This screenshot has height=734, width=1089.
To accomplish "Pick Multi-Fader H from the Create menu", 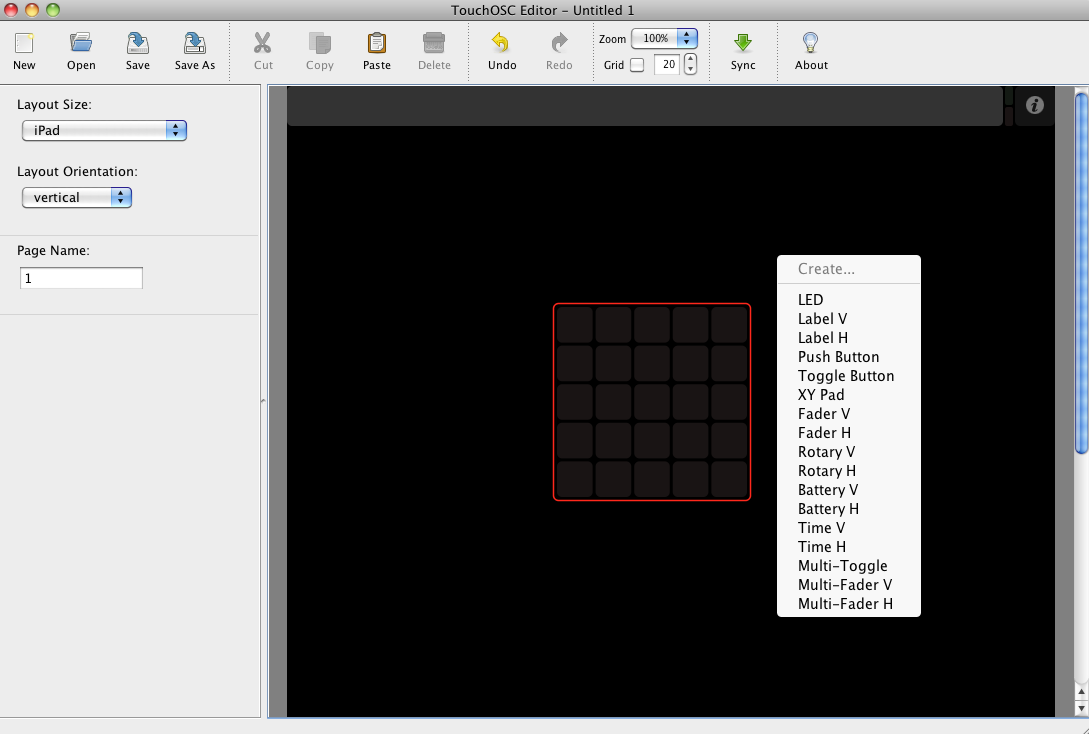I will click(x=845, y=604).
